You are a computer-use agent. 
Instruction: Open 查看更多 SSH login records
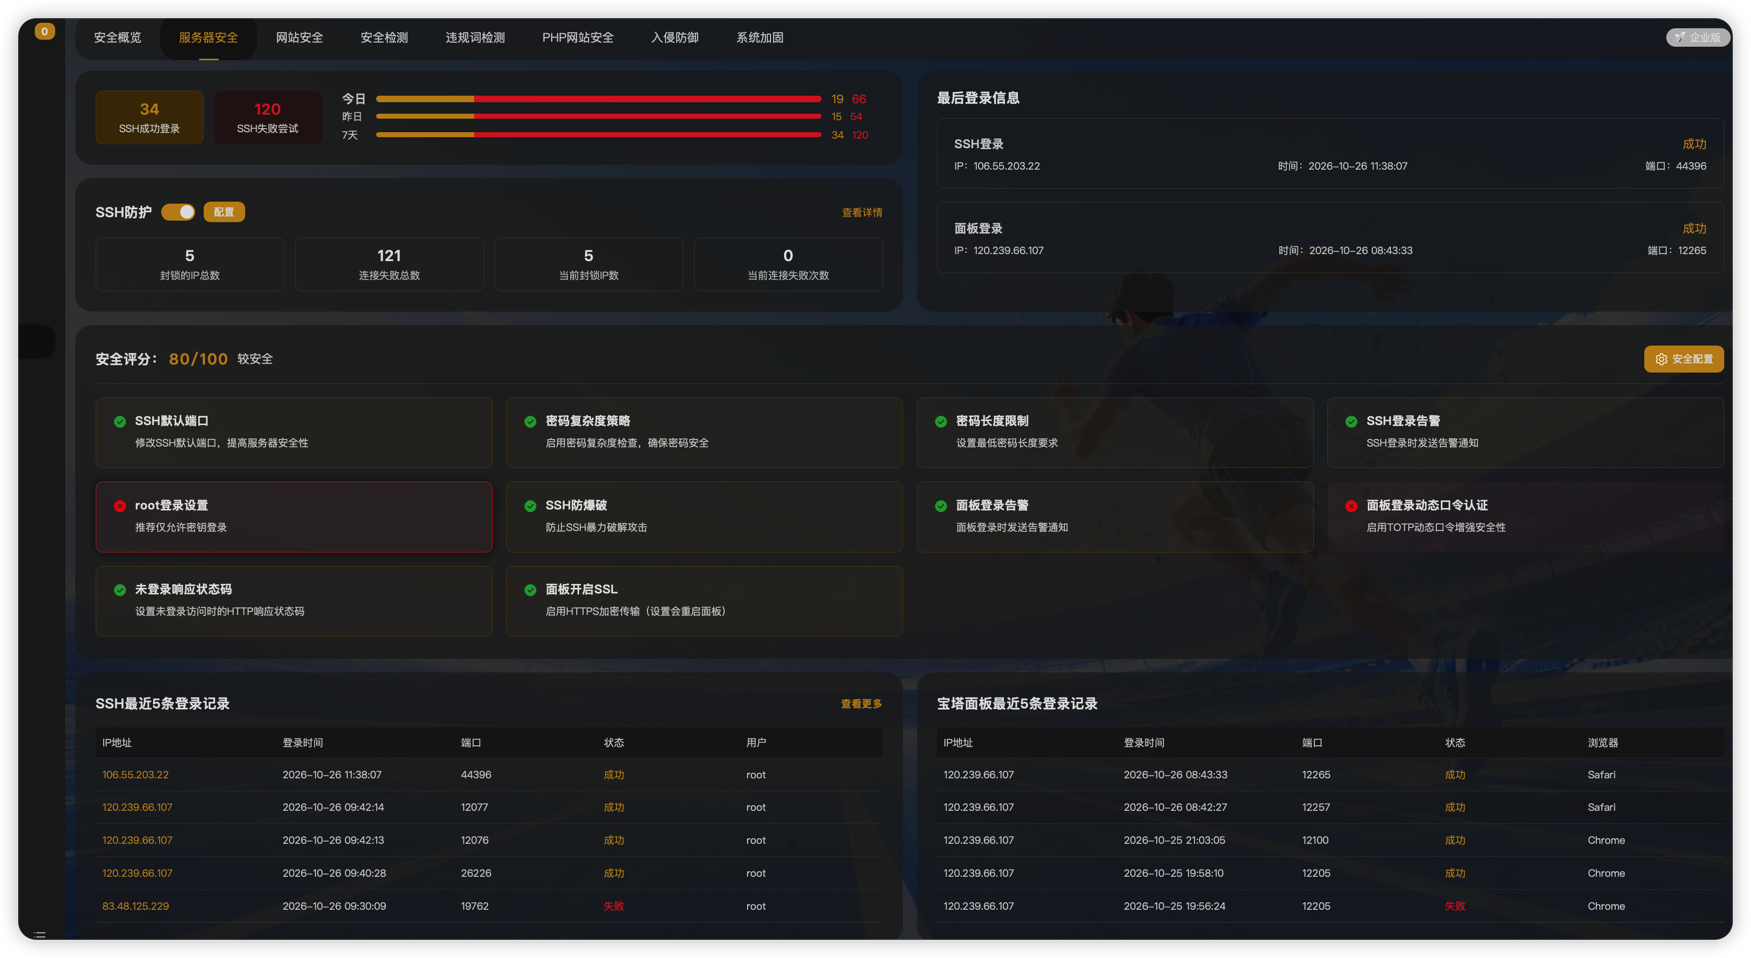pos(862,704)
